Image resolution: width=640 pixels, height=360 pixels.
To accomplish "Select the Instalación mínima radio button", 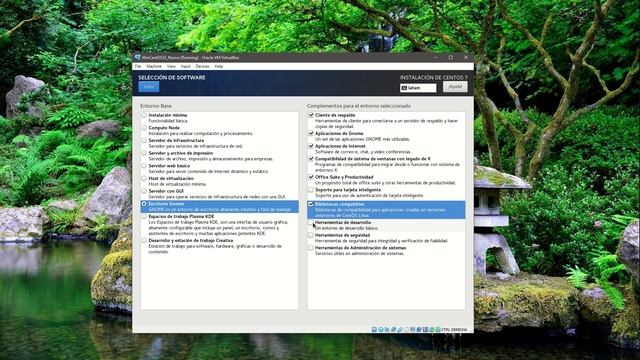I will [x=144, y=116].
